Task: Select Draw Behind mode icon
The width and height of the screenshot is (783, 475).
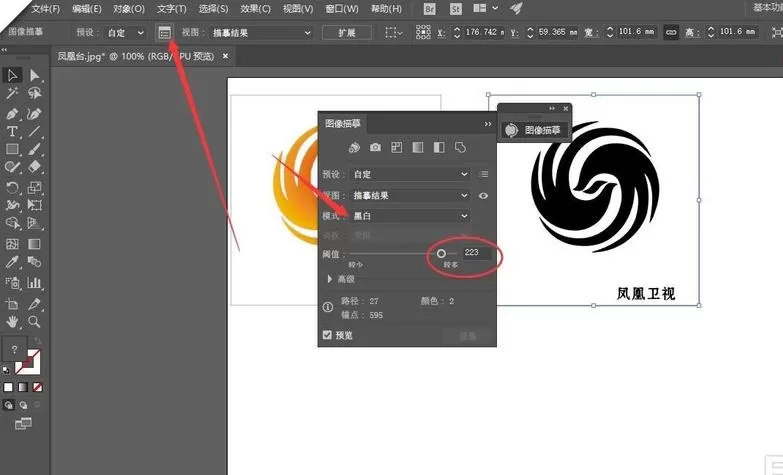Action: [x=23, y=405]
